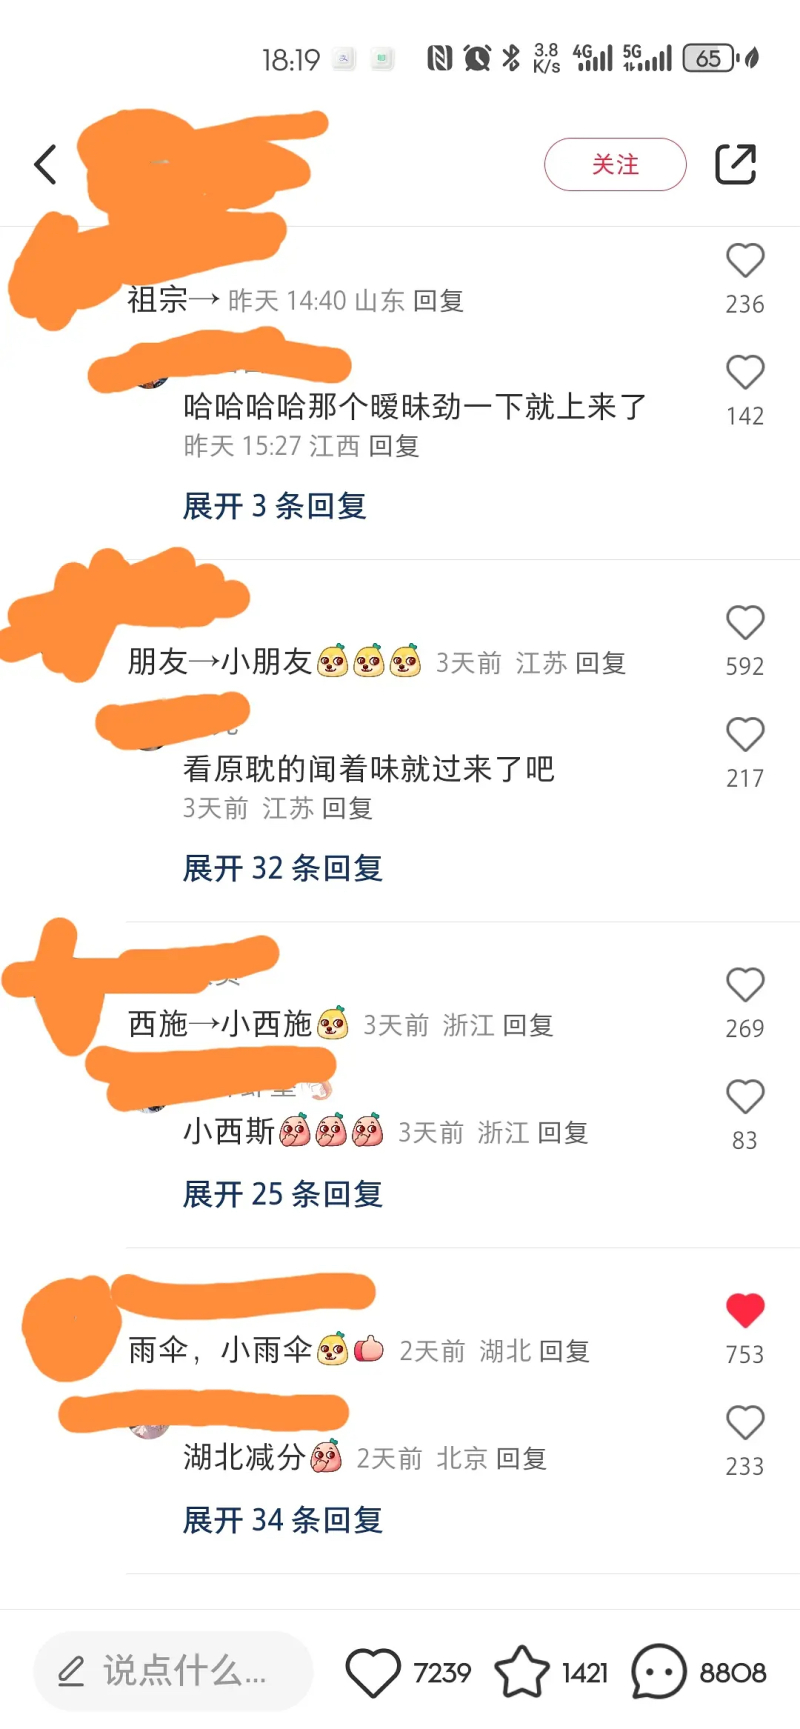
Task: Tap the 关注 follow button
Action: [x=615, y=164]
